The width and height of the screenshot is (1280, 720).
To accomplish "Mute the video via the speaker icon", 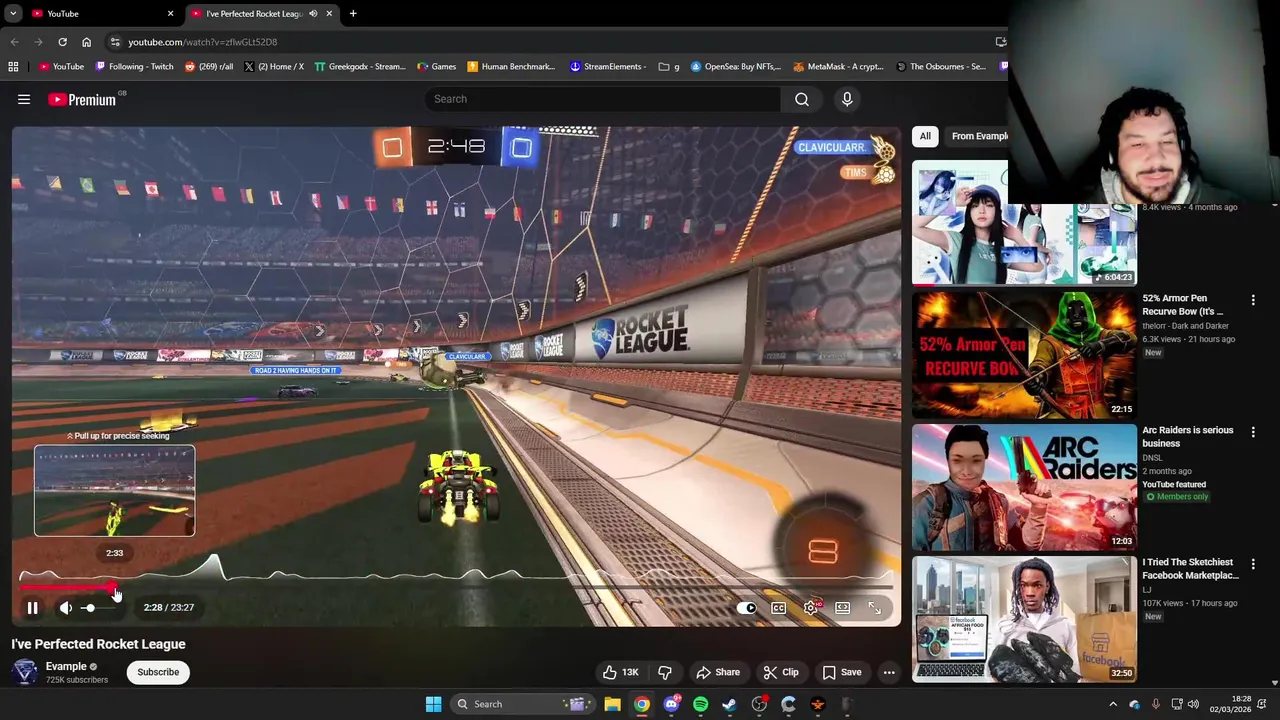I will click(x=65, y=607).
